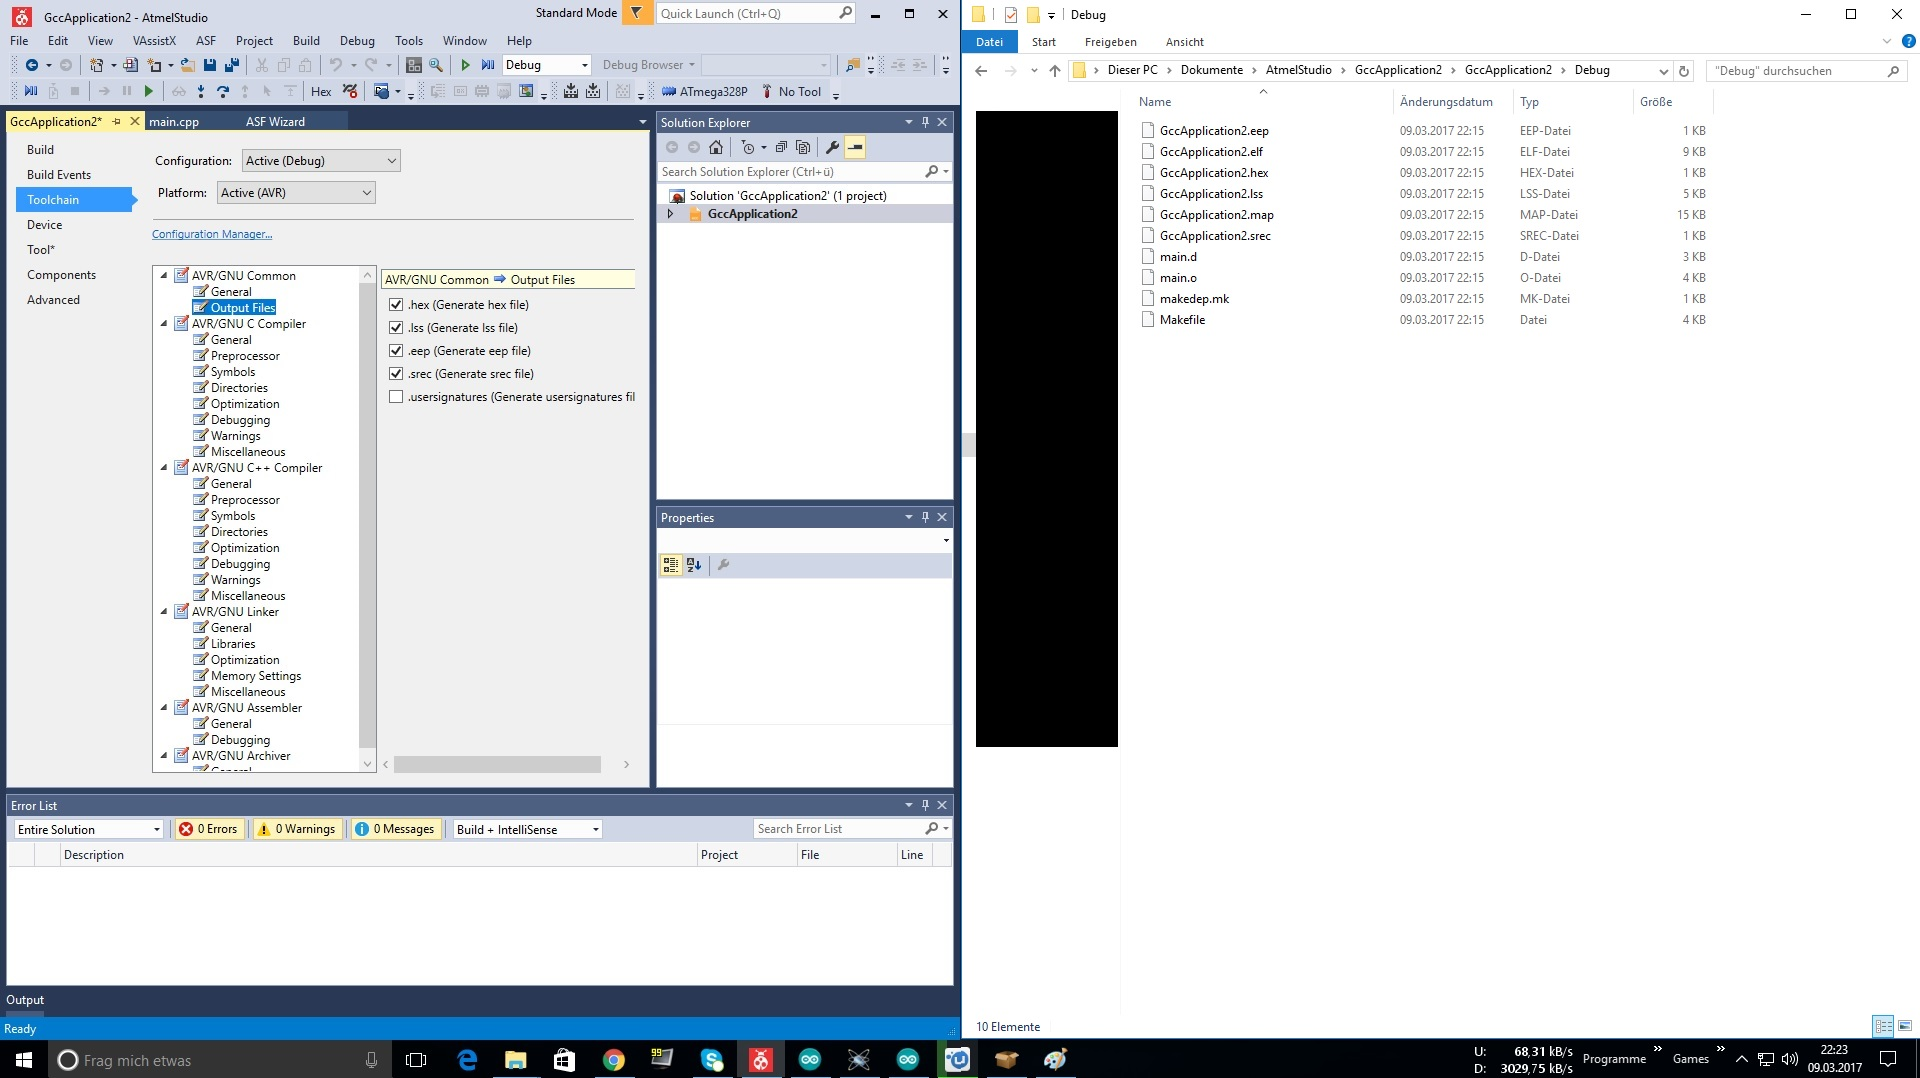
Task: Click the Back arrow in File Explorer
Action: 981,71
